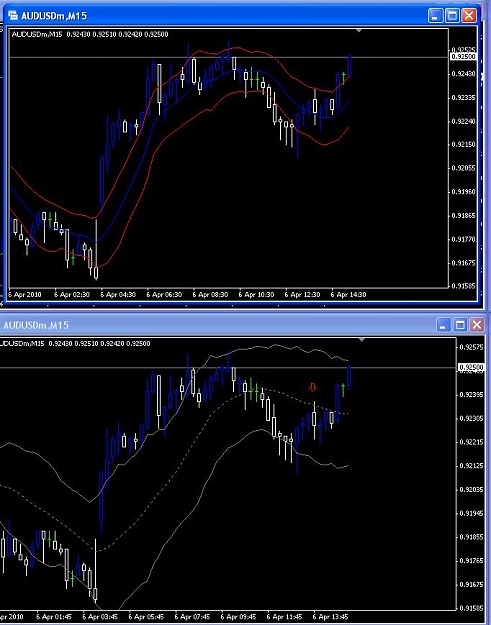Close the lower AUDUSDm,M15 chart window
The width and height of the screenshot is (491, 625).
(x=477, y=325)
